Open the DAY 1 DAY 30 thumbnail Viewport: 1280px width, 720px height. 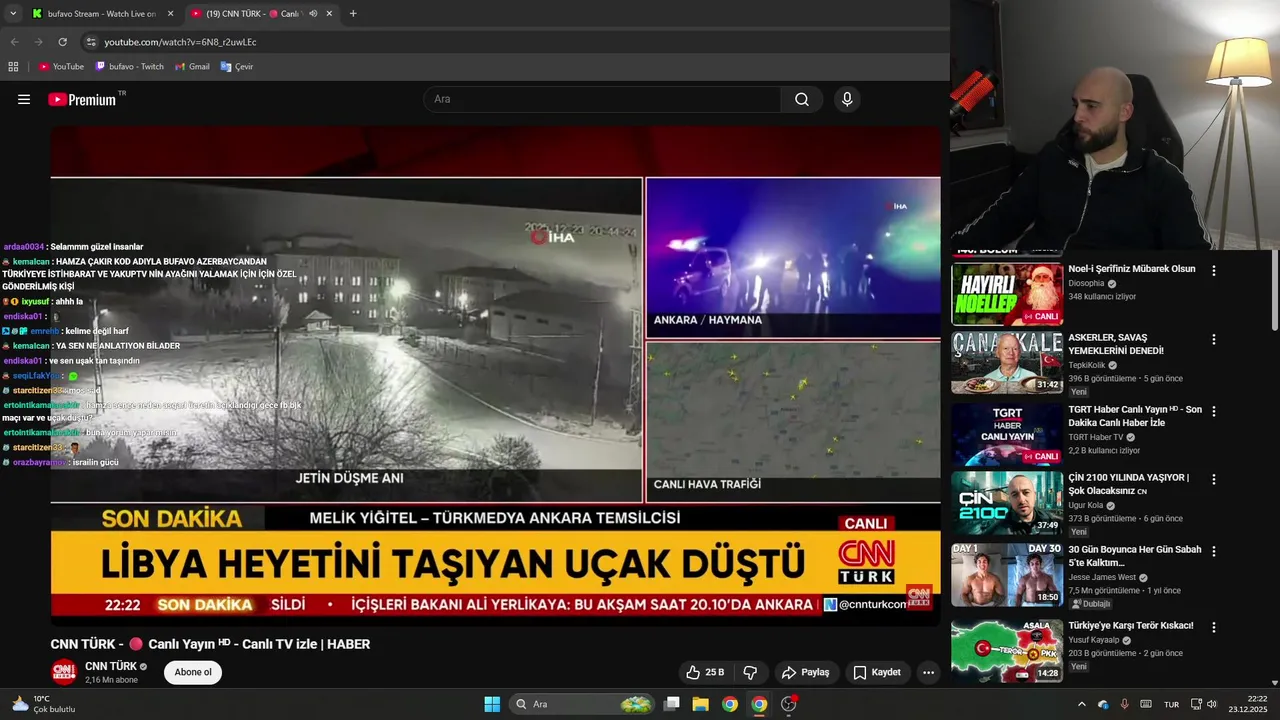pos(1007,575)
